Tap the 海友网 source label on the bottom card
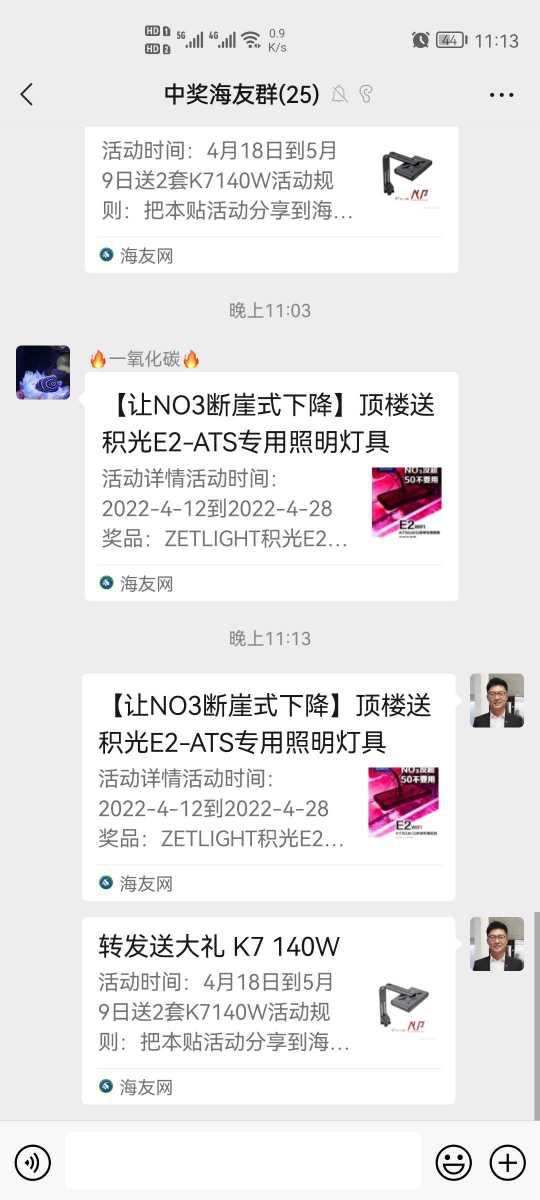Viewport: 540px width, 1200px height. [x=136, y=1086]
